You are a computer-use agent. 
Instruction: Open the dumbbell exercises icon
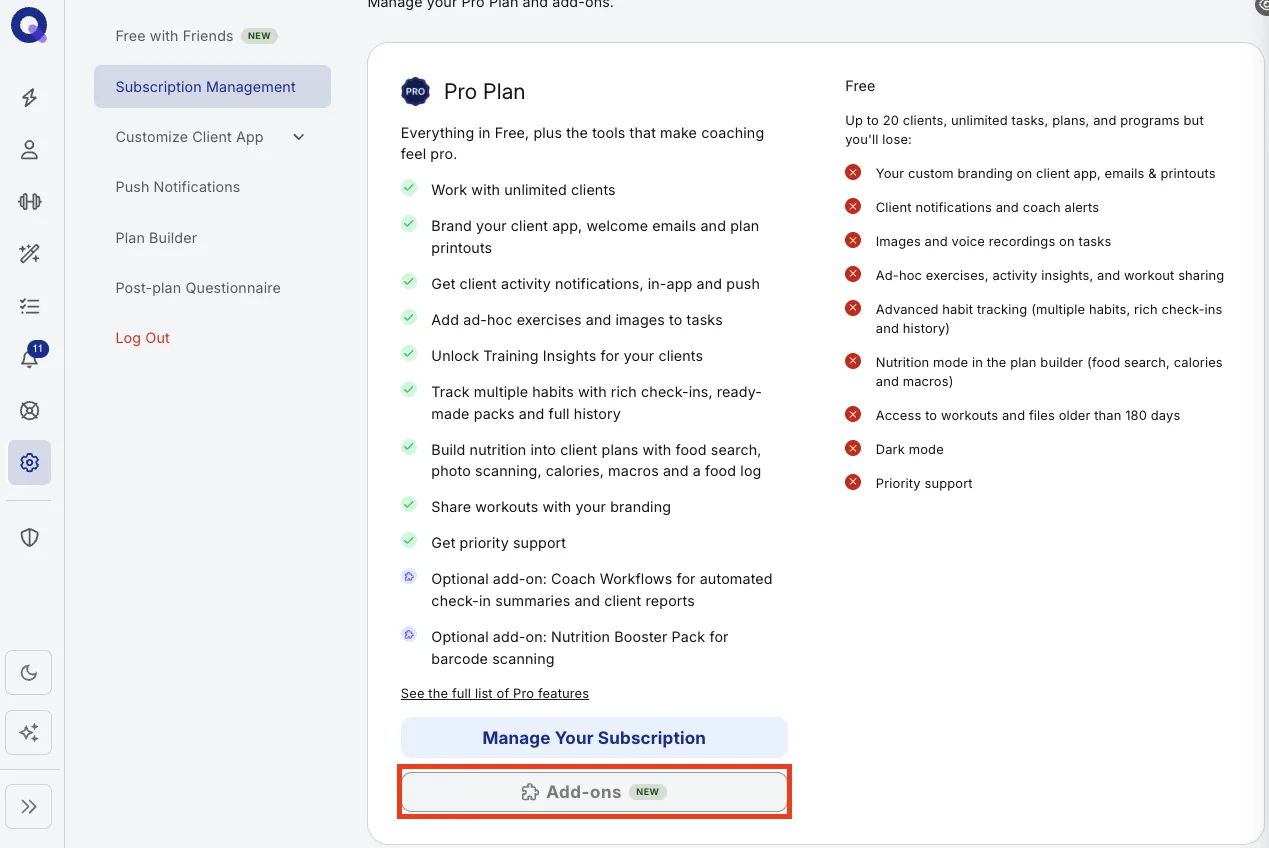[30, 202]
